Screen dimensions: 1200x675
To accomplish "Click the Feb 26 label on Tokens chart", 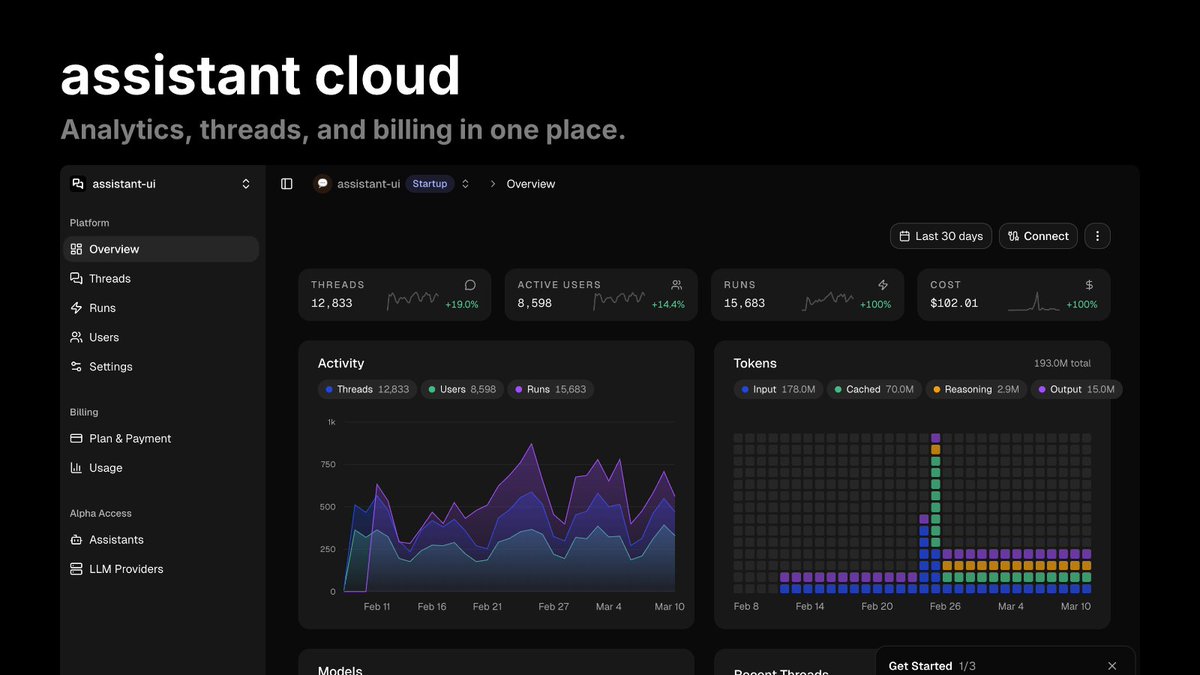I will (945, 607).
